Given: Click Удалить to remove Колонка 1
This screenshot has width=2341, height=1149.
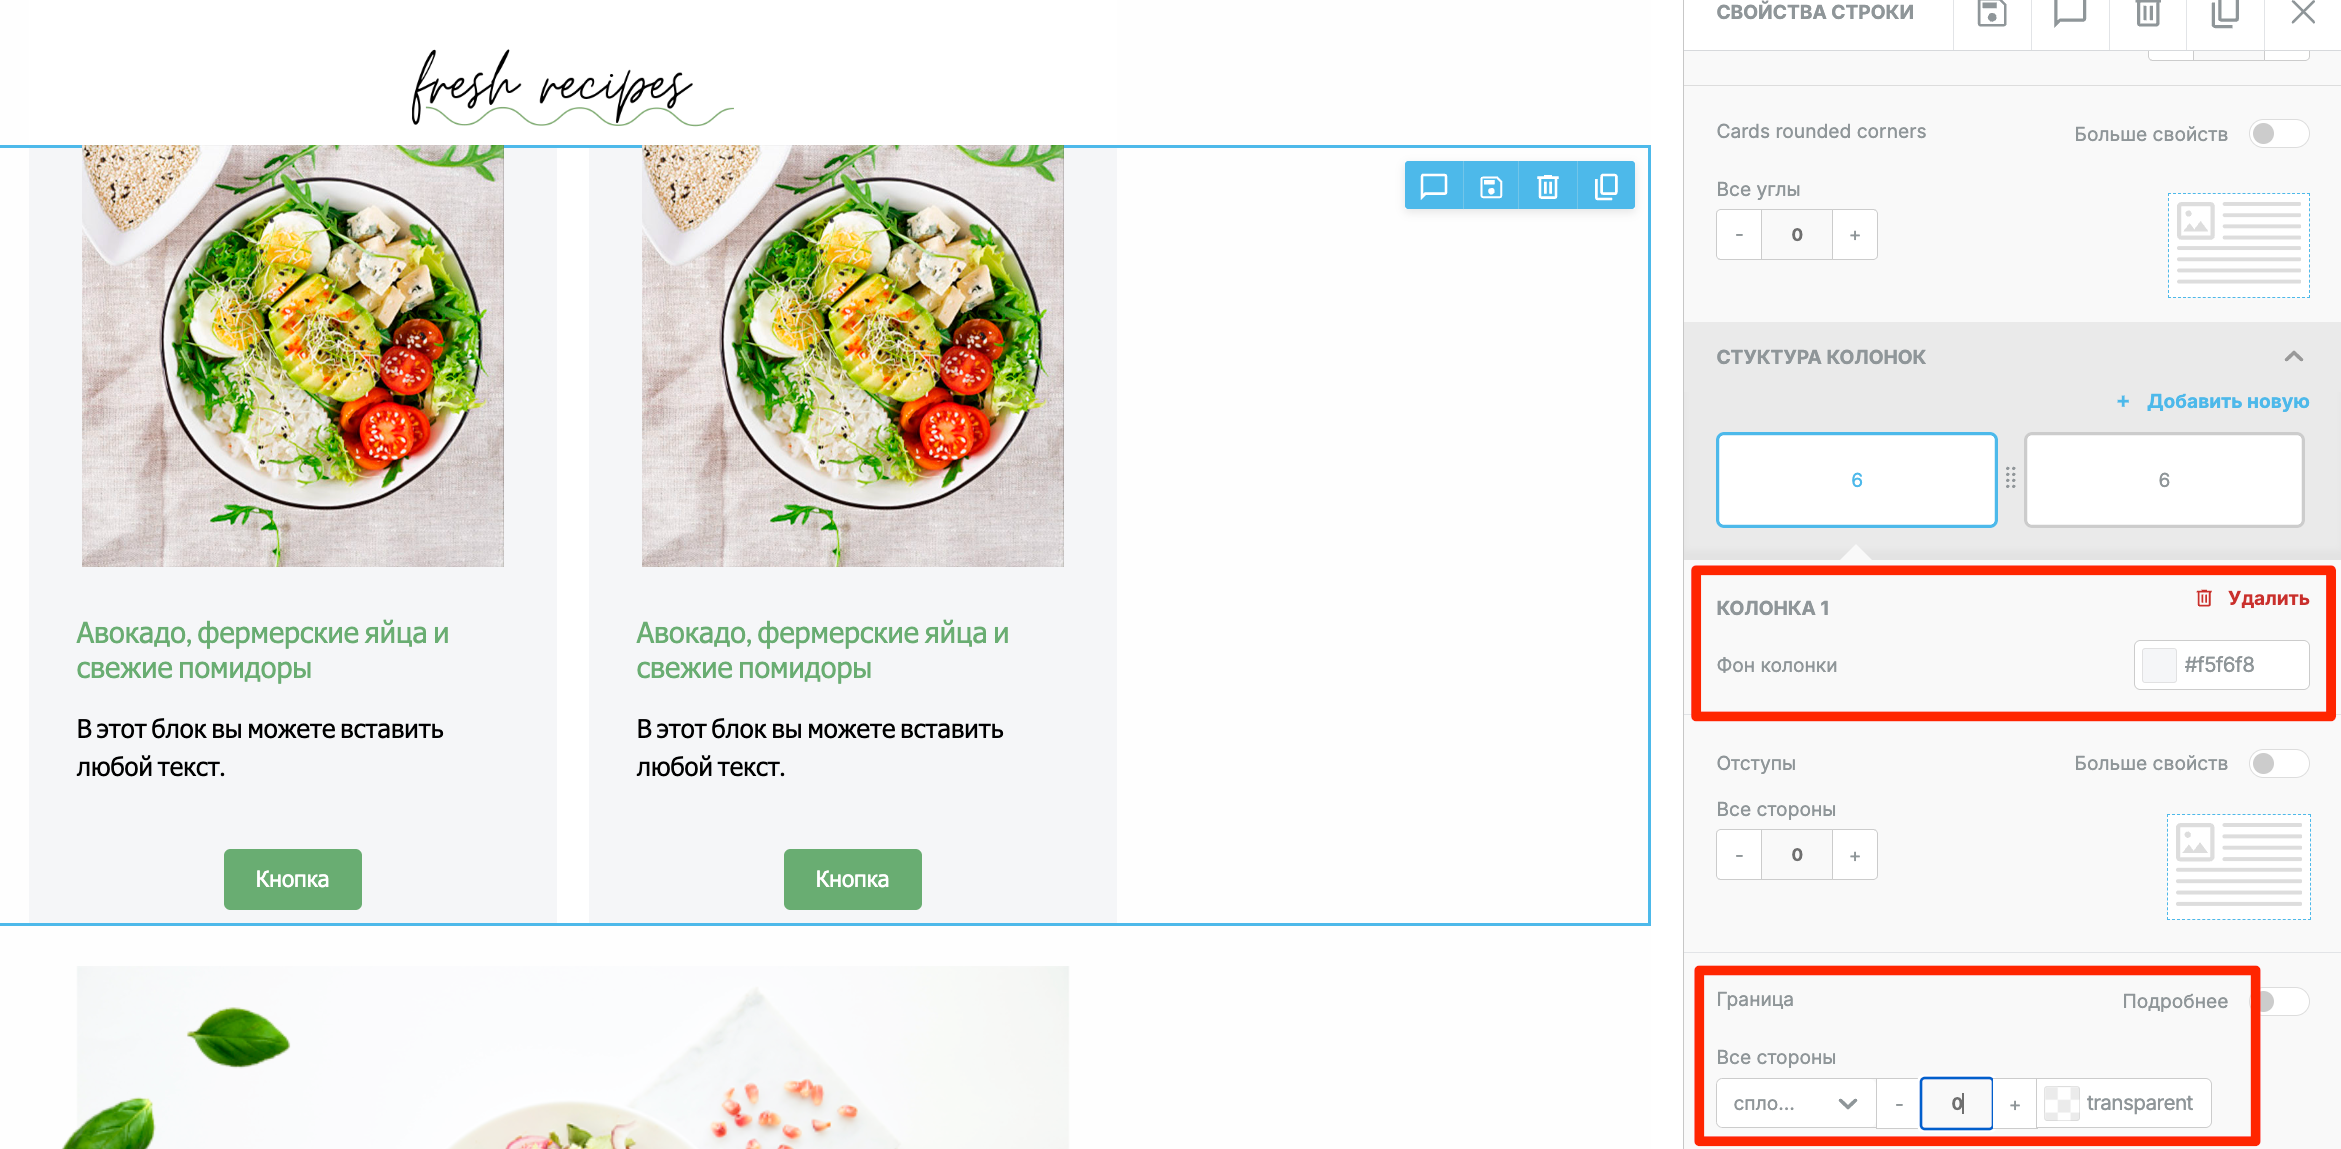Looking at the screenshot, I should pyautogui.click(x=2252, y=598).
